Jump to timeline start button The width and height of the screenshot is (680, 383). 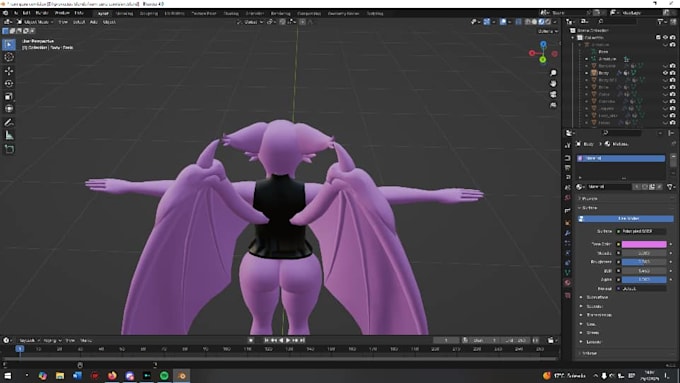pos(266,340)
